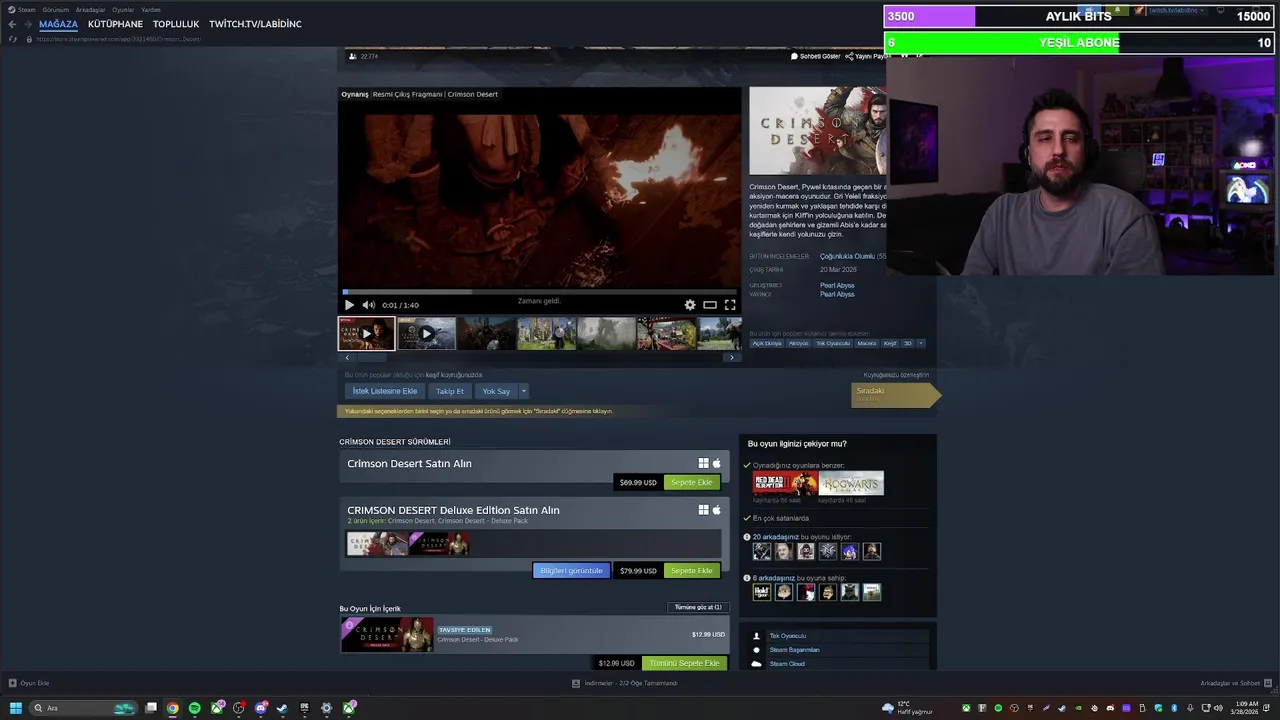Open the TWITCH.TV/LABIDINC profile tab
The image size is (1280, 720).
tap(255, 24)
